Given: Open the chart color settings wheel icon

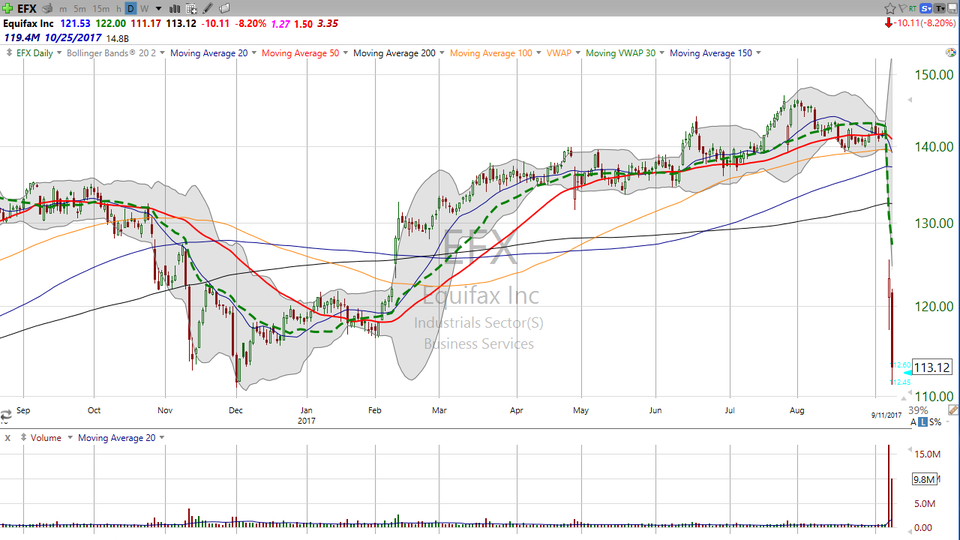Looking at the screenshot, I should coord(951,53).
